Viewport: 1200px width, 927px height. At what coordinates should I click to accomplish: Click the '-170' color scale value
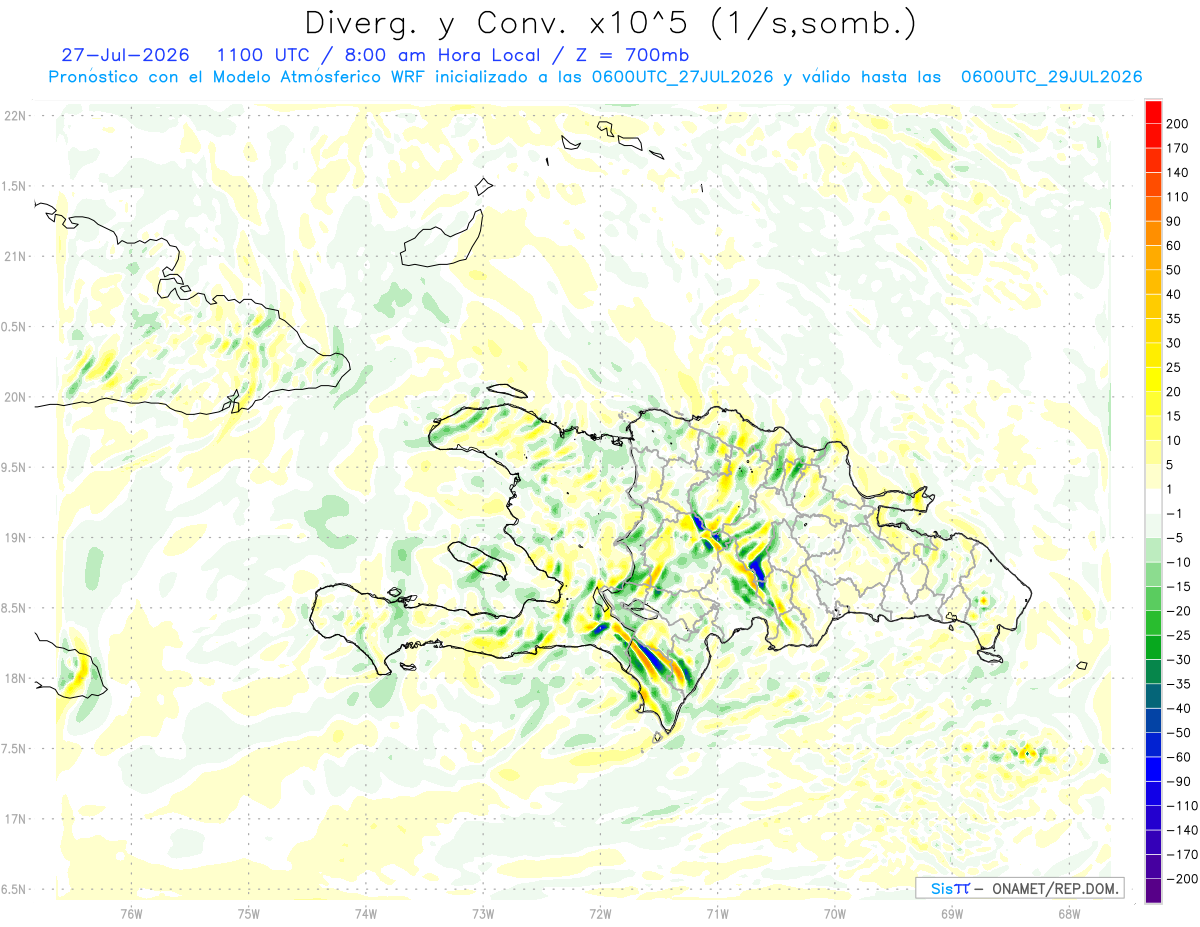(x=1182, y=855)
